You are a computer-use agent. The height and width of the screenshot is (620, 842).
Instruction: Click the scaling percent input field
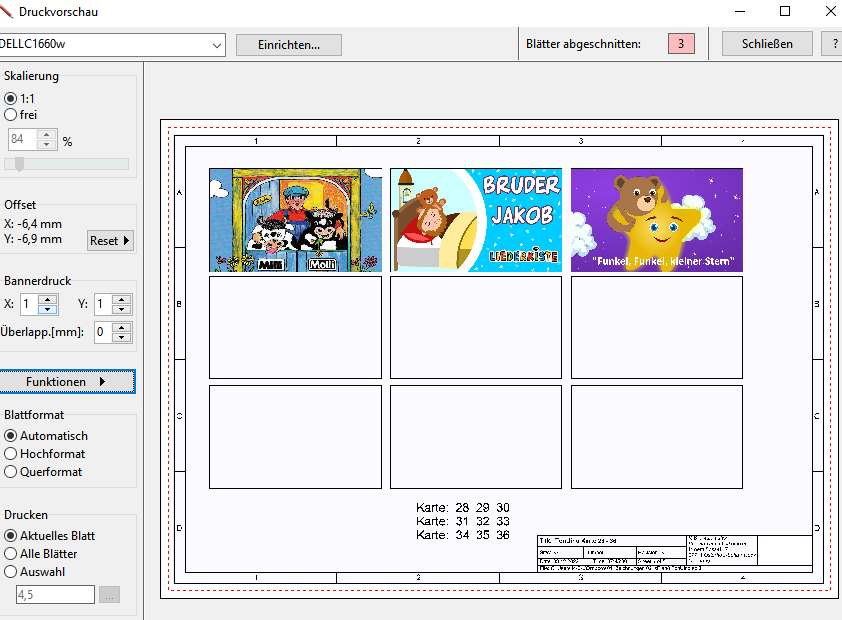click(x=23, y=140)
